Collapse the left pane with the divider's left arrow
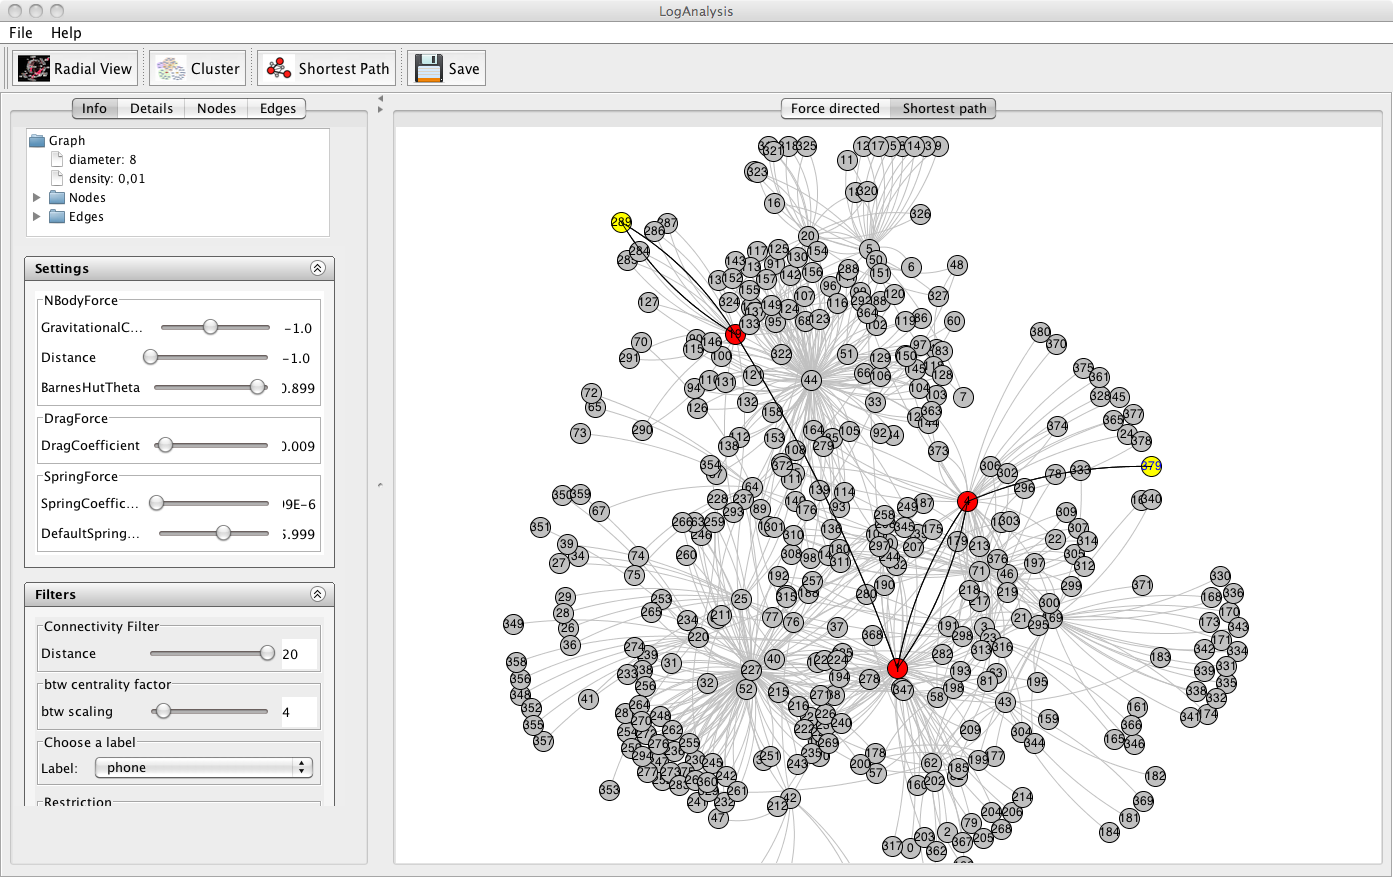This screenshot has height=878, width=1393. [x=380, y=98]
